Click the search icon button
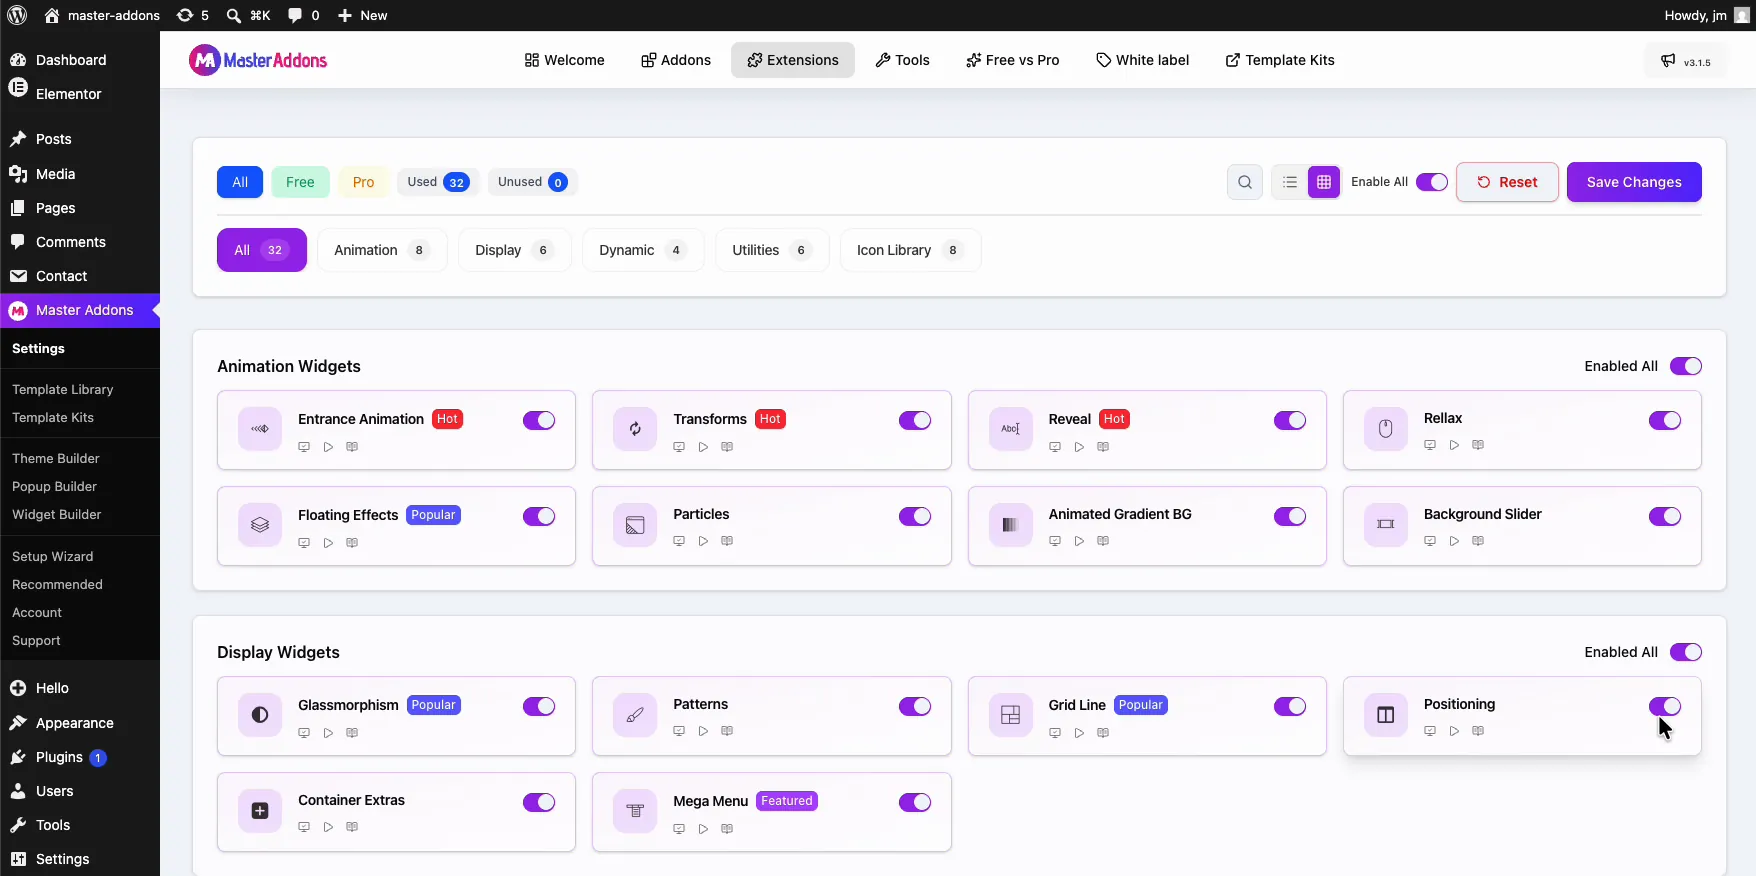The width and height of the screenshot is (1756, 876). [1245, 182]
